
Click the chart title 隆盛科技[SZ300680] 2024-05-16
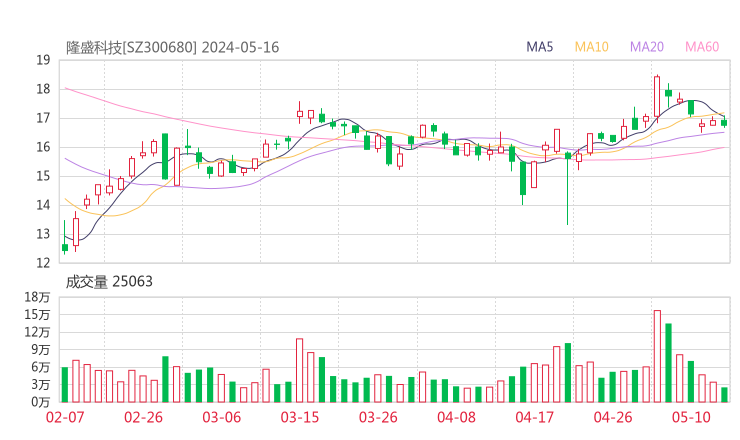click(173, 48)
